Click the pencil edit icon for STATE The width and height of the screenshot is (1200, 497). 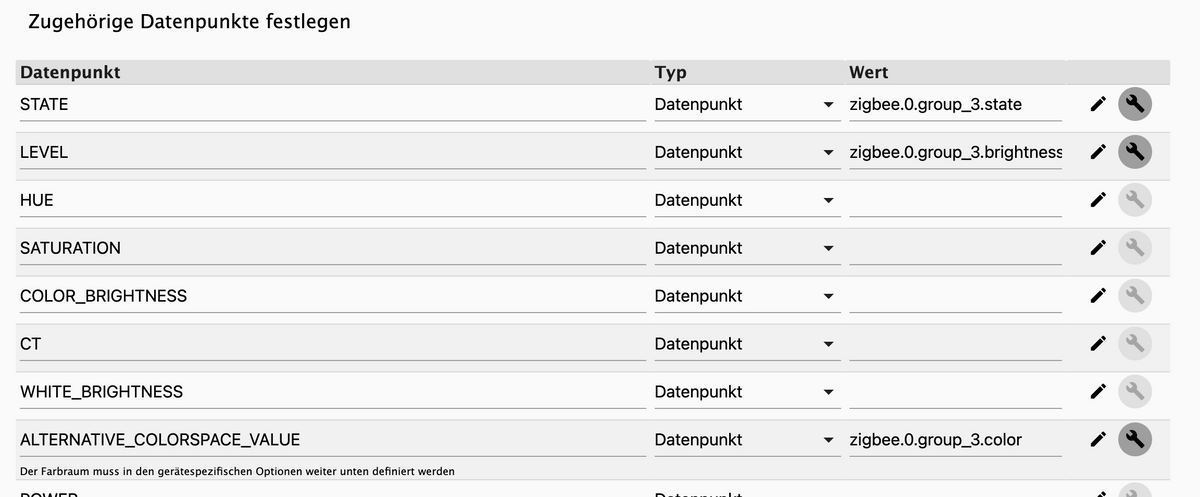(1098, 104)
